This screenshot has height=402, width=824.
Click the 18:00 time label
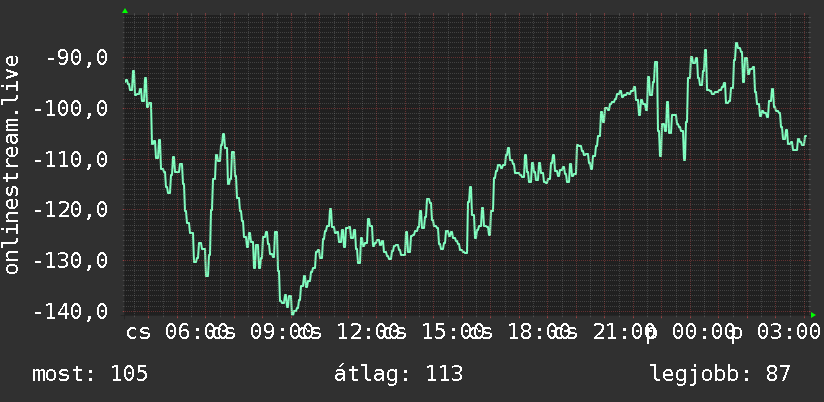[x=539, y=332]
